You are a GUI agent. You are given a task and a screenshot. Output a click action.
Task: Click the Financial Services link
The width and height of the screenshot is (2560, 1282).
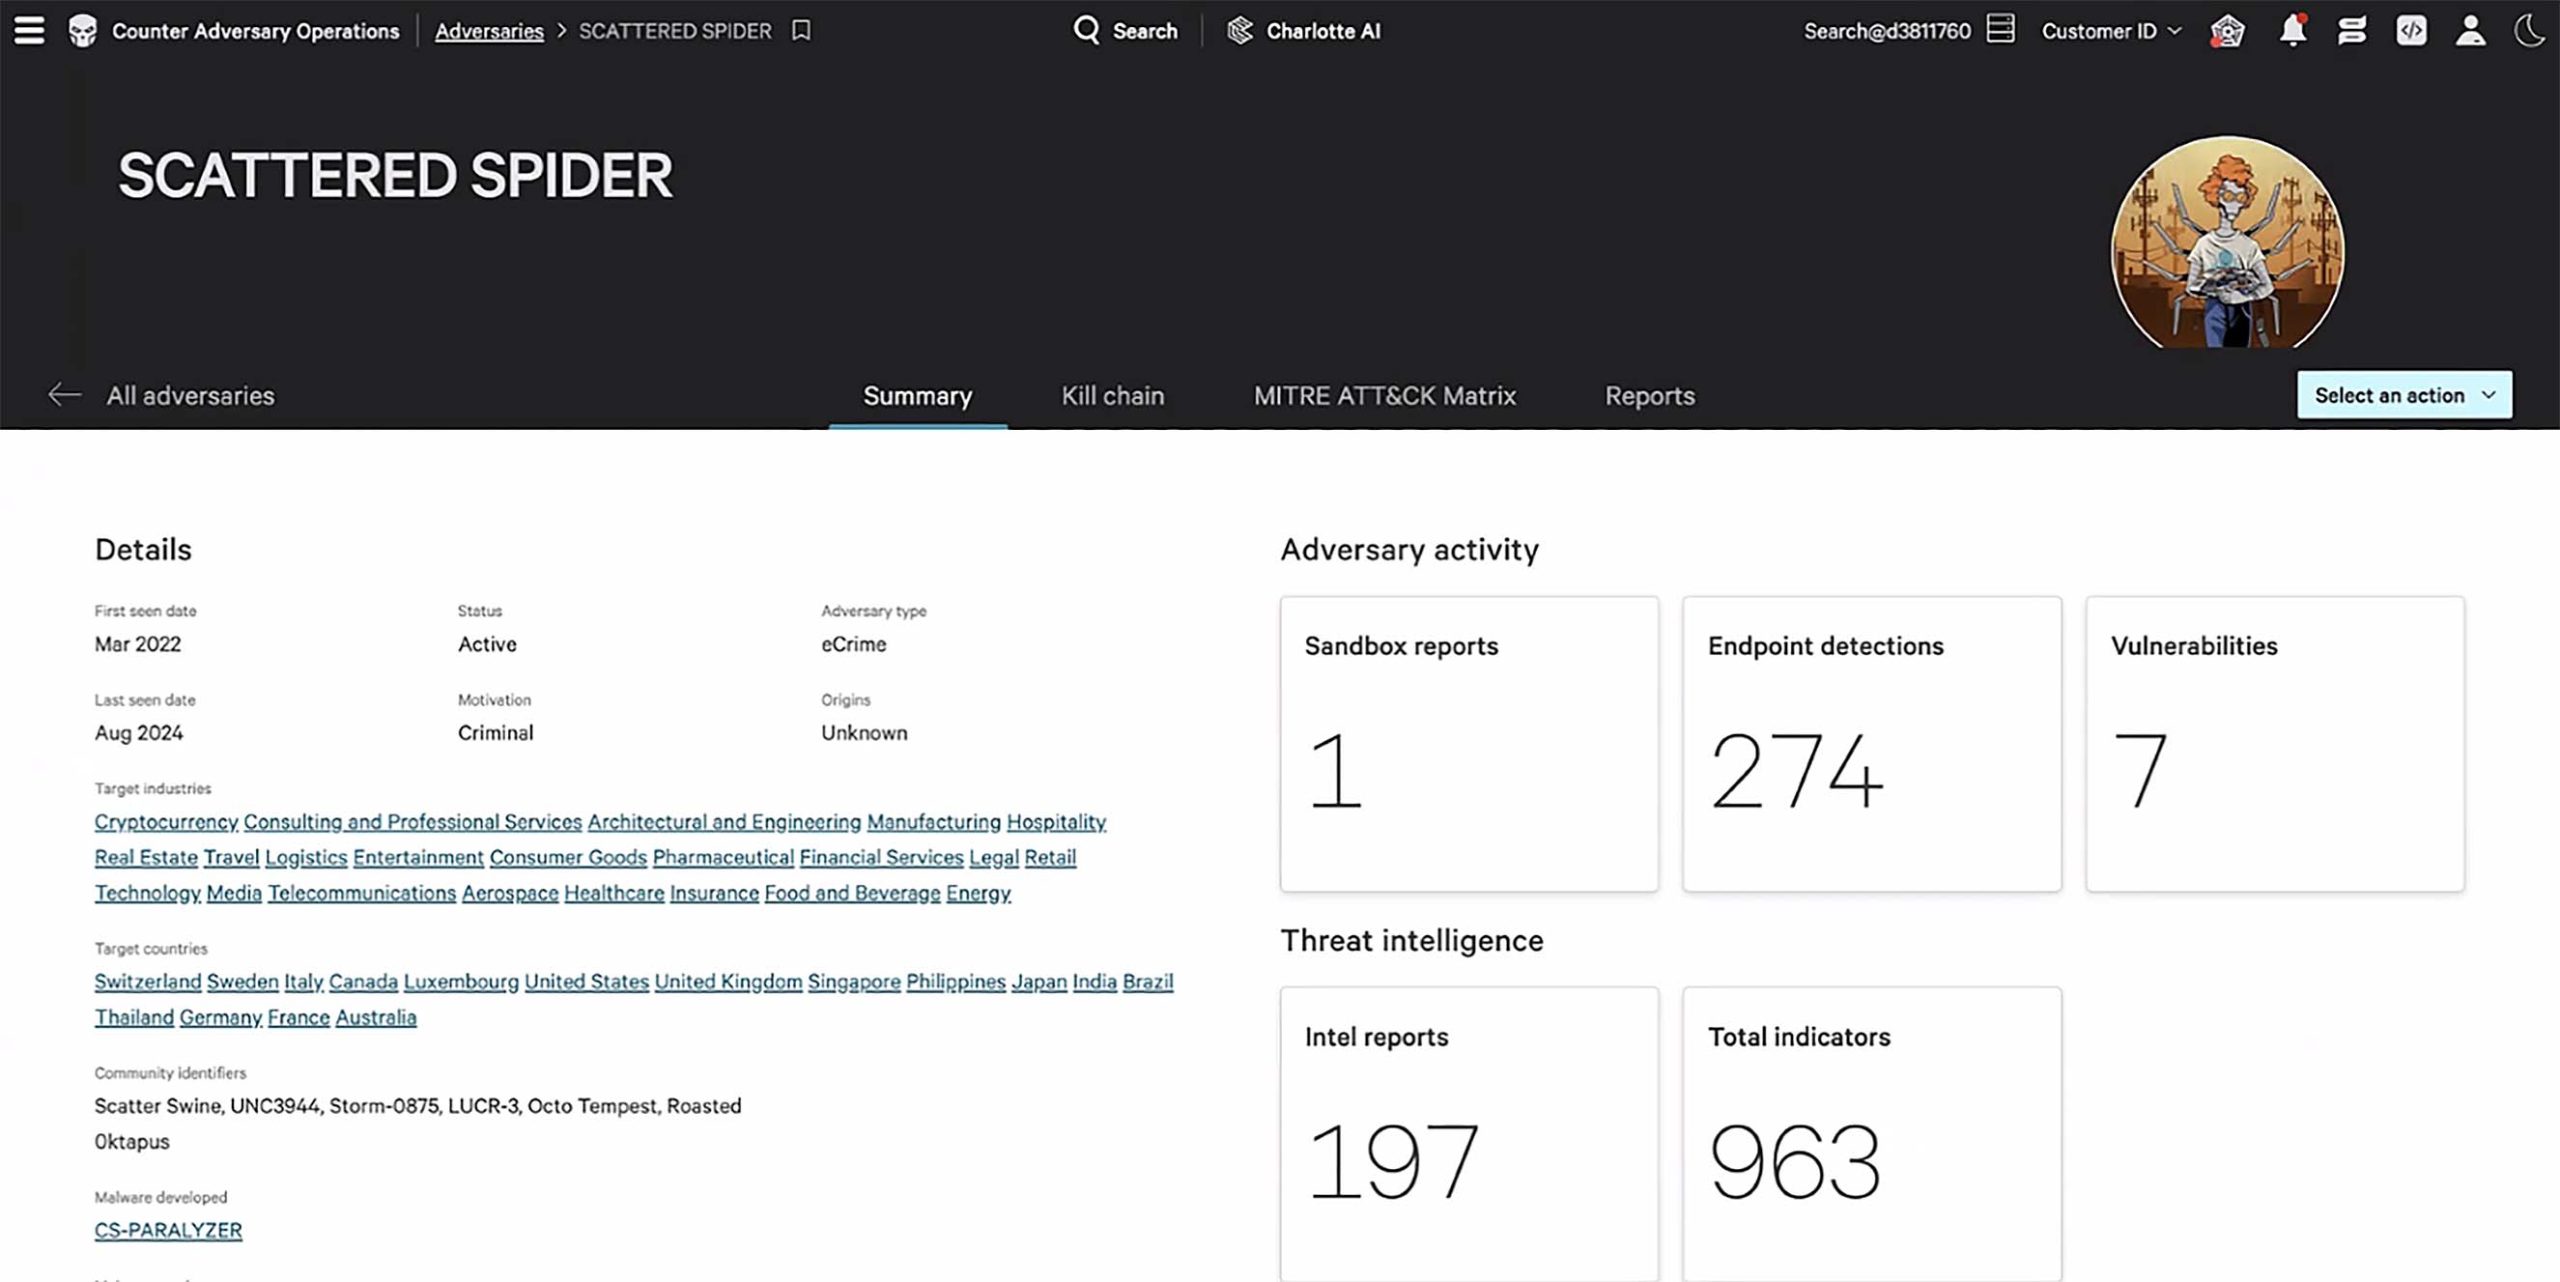click(x=881, y=858)
